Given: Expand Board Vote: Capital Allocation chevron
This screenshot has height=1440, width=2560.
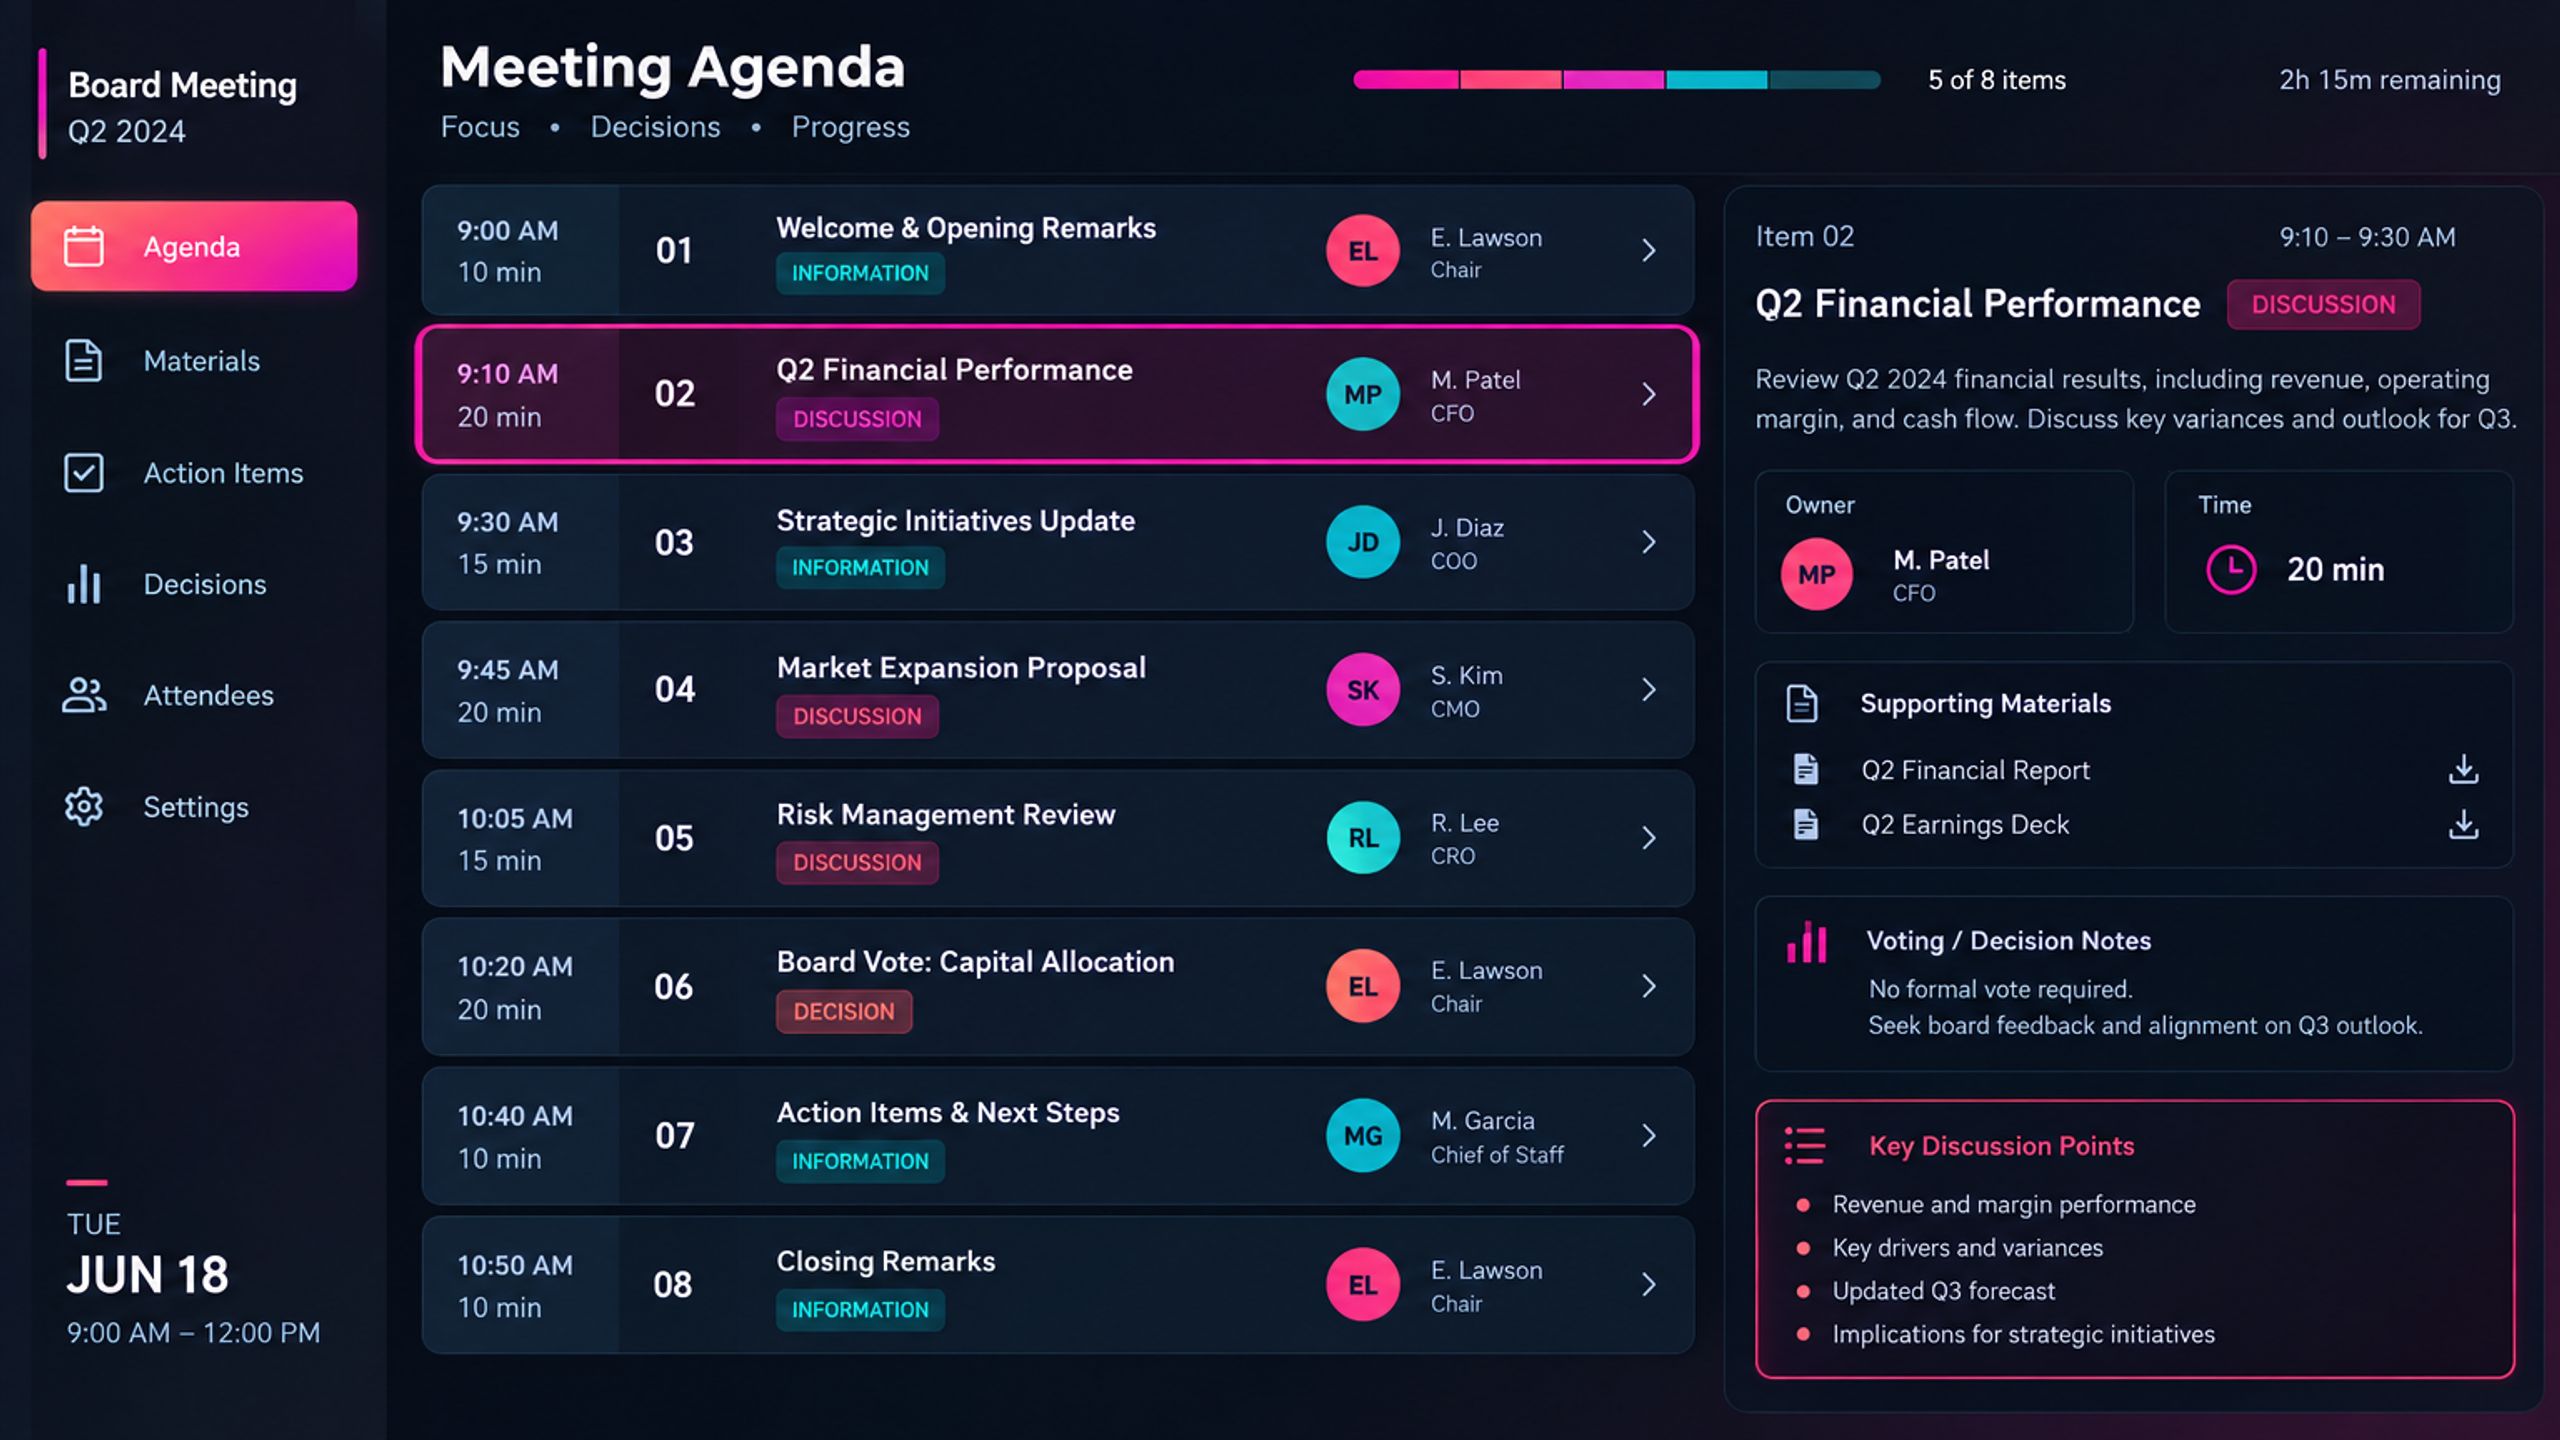Looking at the screenshot, I should click(1649, 986).
